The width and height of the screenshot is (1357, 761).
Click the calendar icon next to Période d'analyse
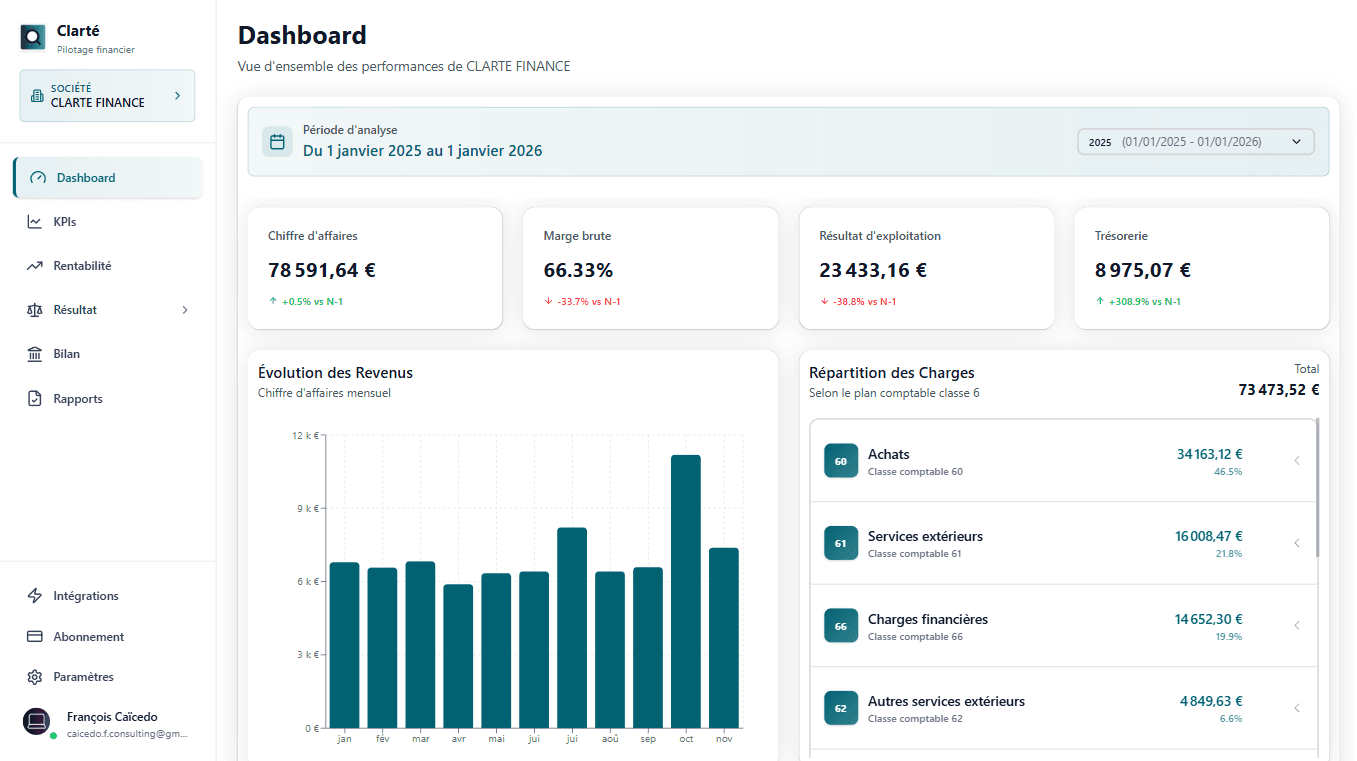[x=277, y=141]
